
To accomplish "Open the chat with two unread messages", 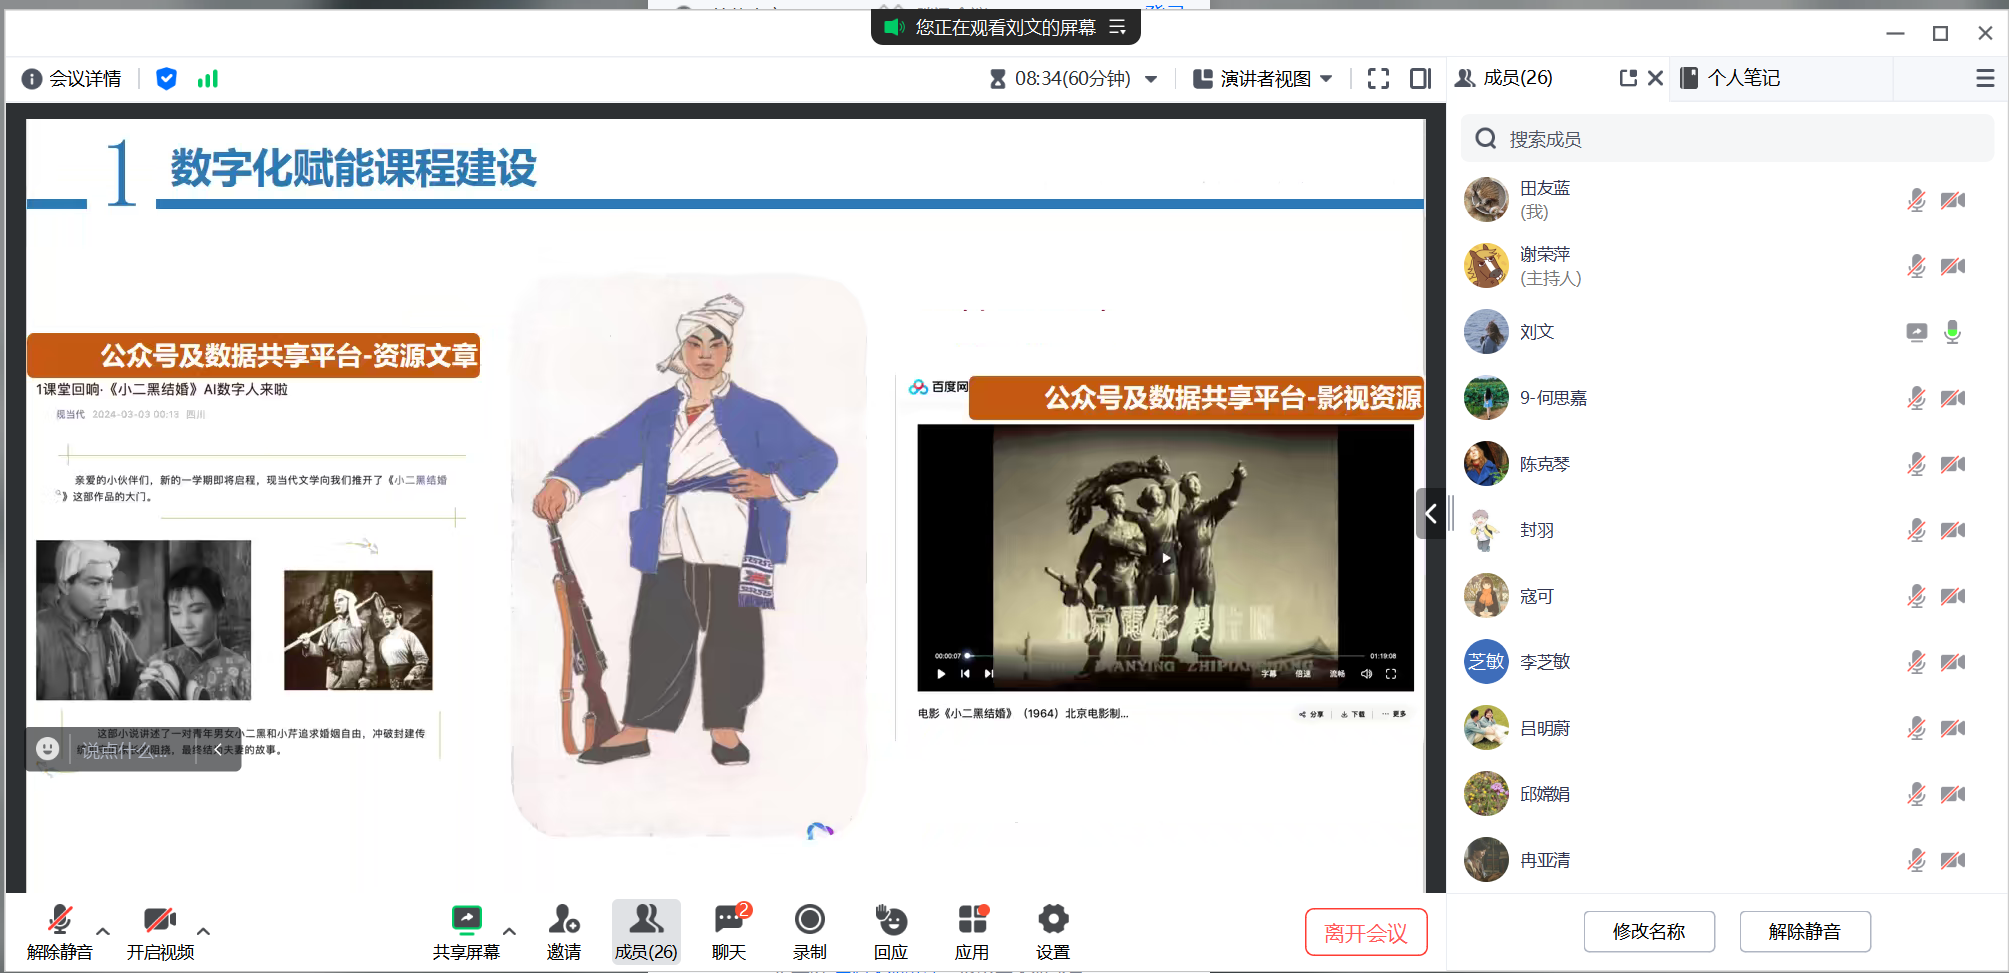I will pos(729,931).
